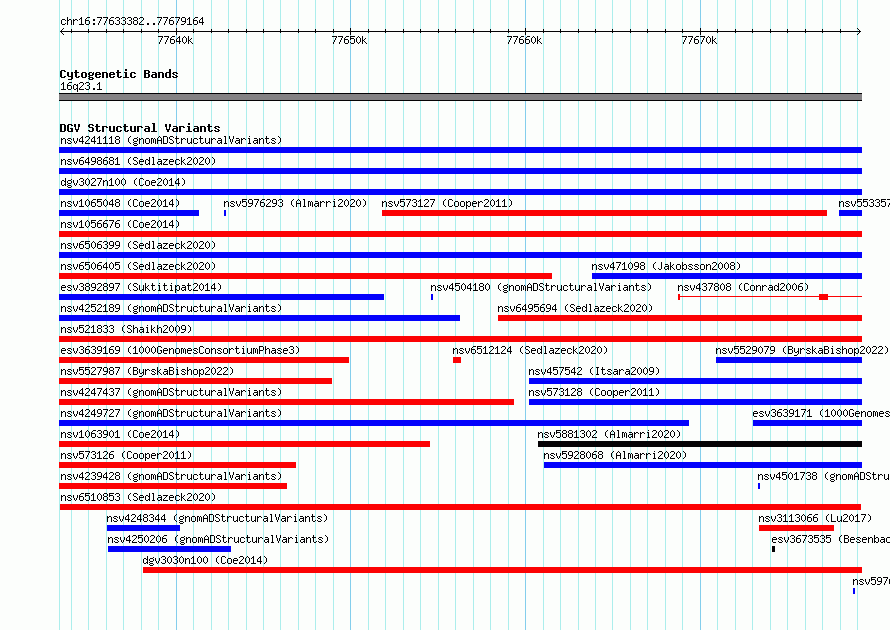This screenshot has width=890, height=630.
Task: Open the nsv3113066 Lu2017 variant
Action: [815, 518]
